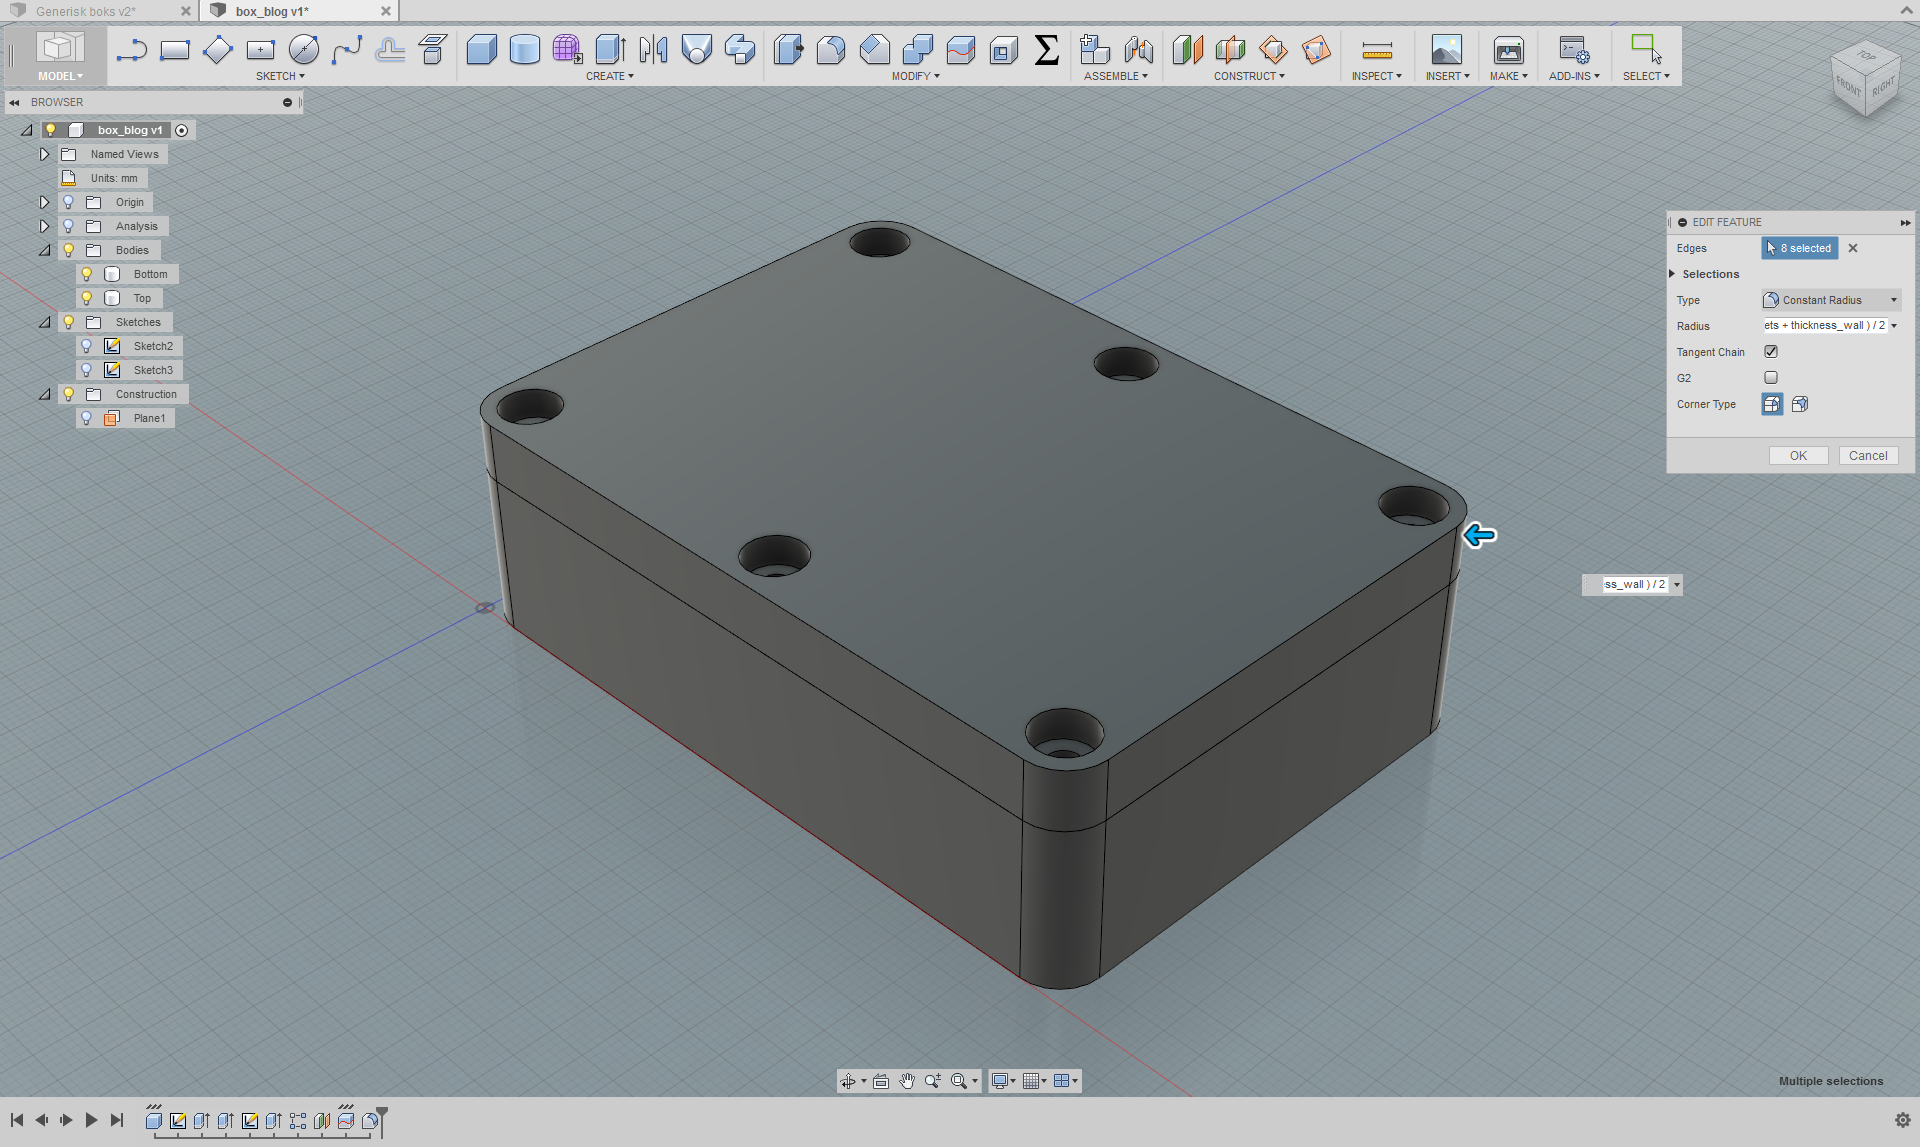
Task: Click the Create Box tool icon
Action: pyautogui.click(x=481, y=49)
